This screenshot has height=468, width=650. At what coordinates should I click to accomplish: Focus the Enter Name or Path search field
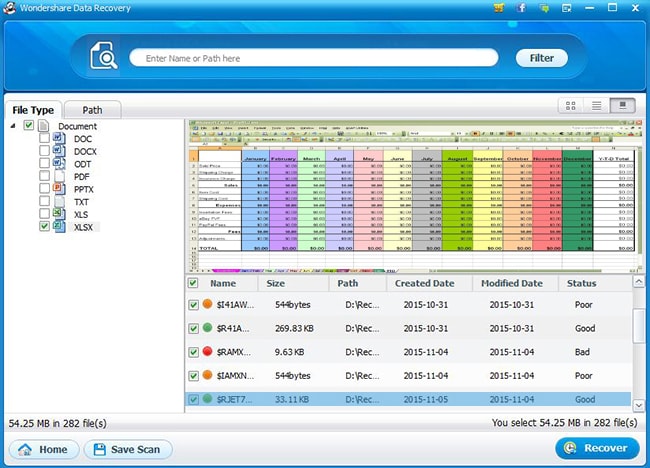coord(314,58)
